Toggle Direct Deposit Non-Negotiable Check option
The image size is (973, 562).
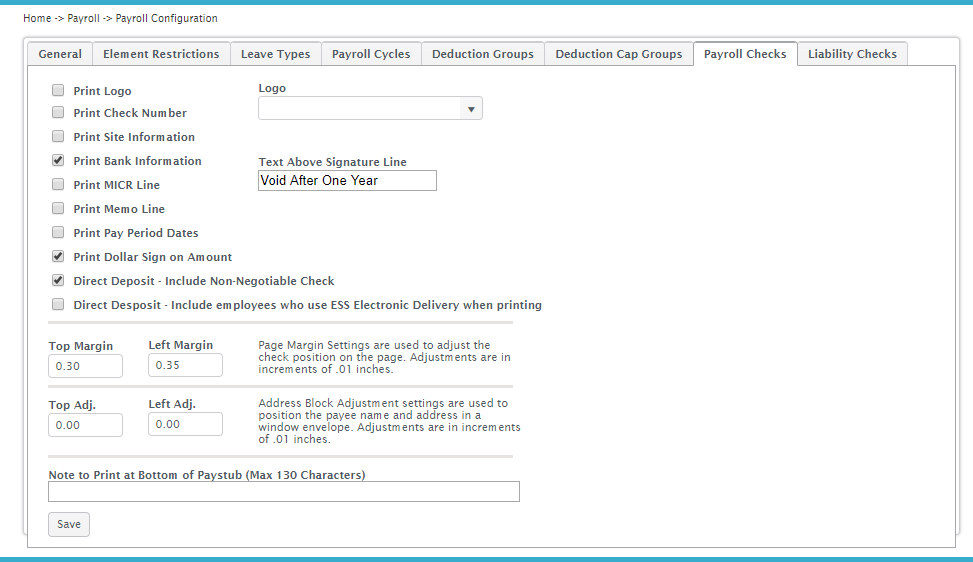(58, 280)
